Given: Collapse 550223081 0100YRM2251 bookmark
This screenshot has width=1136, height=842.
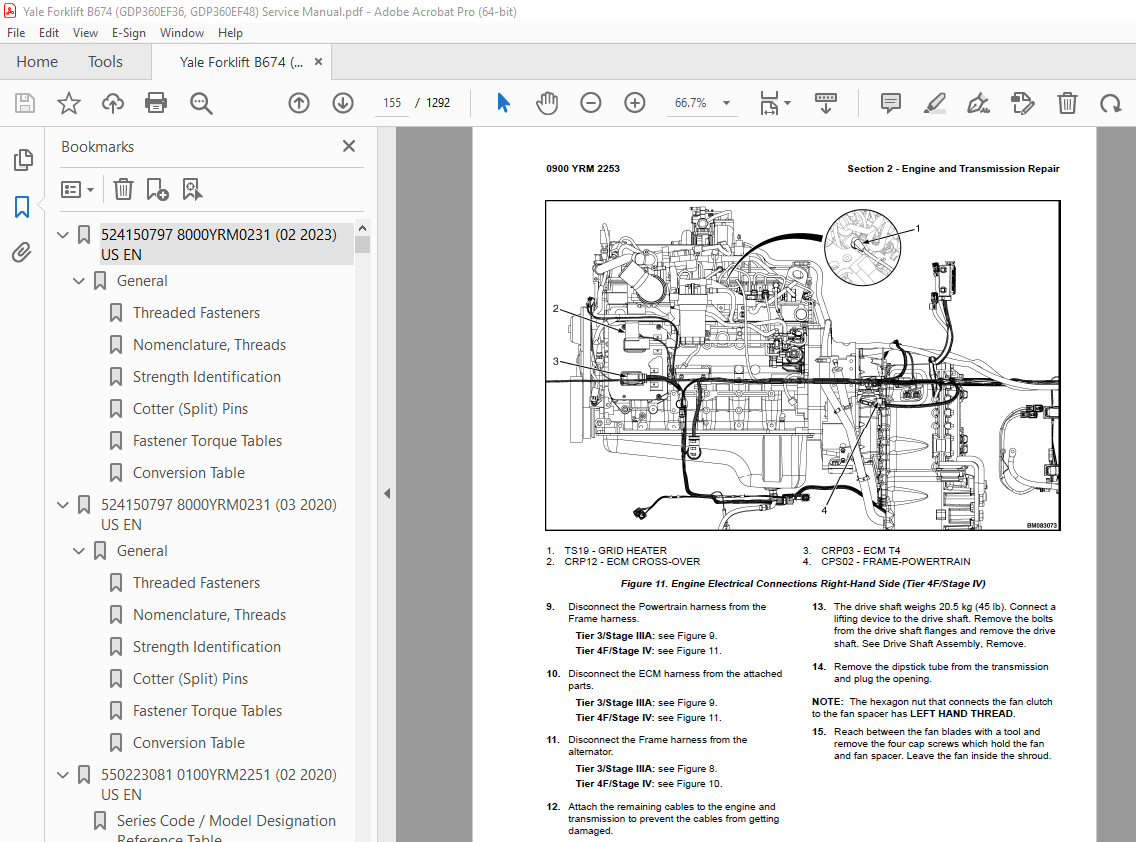Looking at the screenshot, I should click(x=63, y=775).
